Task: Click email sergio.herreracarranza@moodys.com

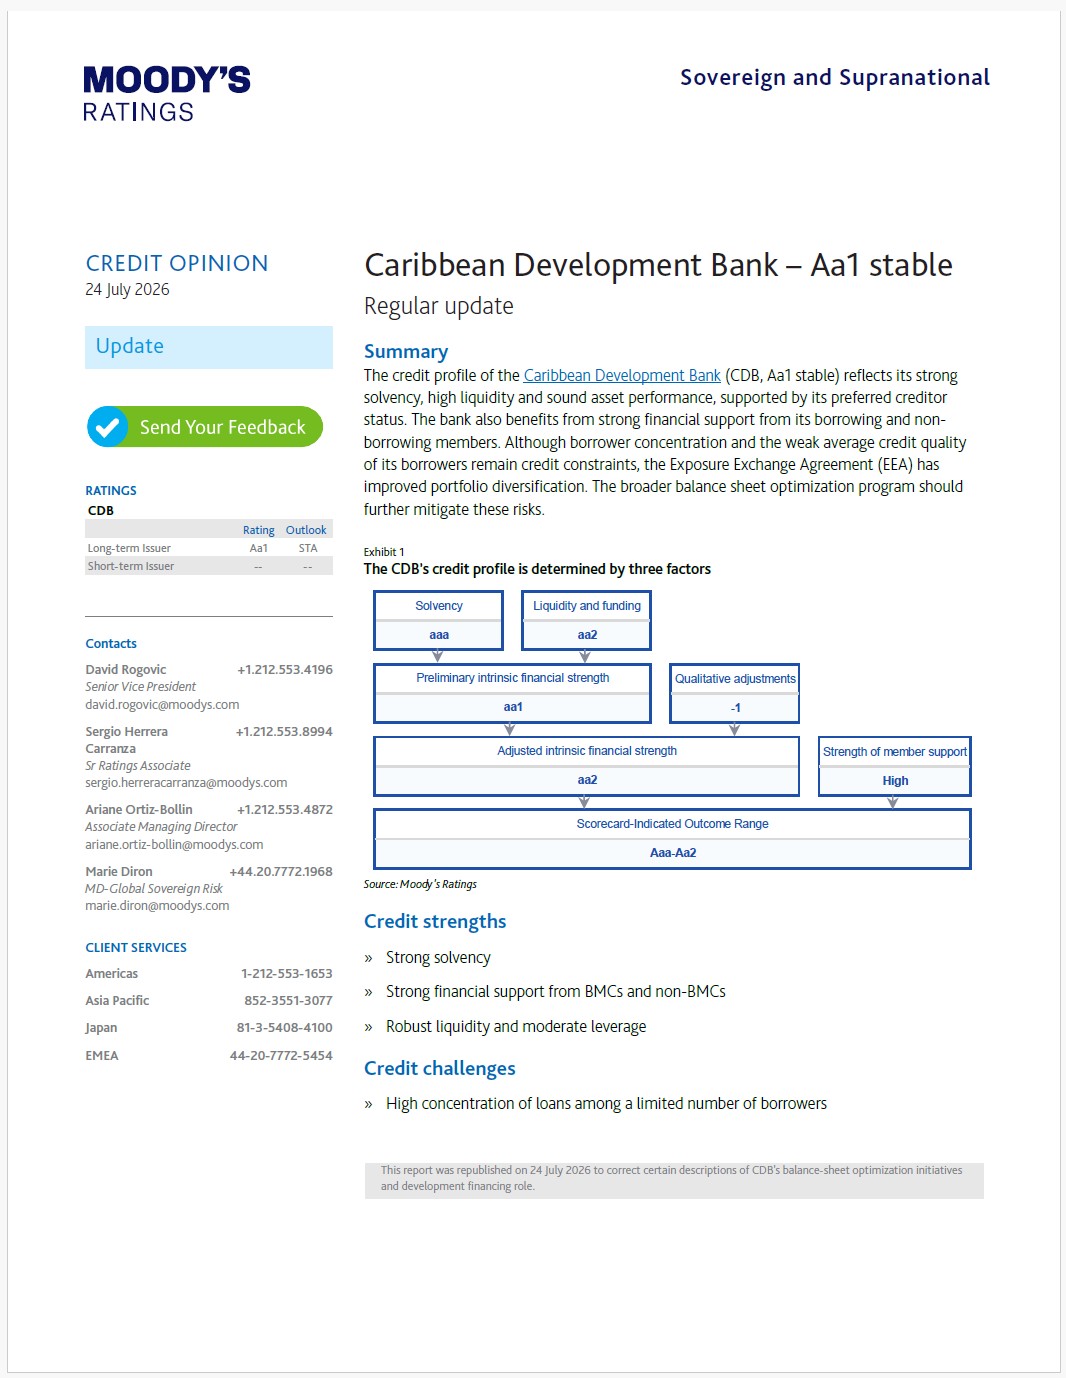Action: [x=186, y=782]
